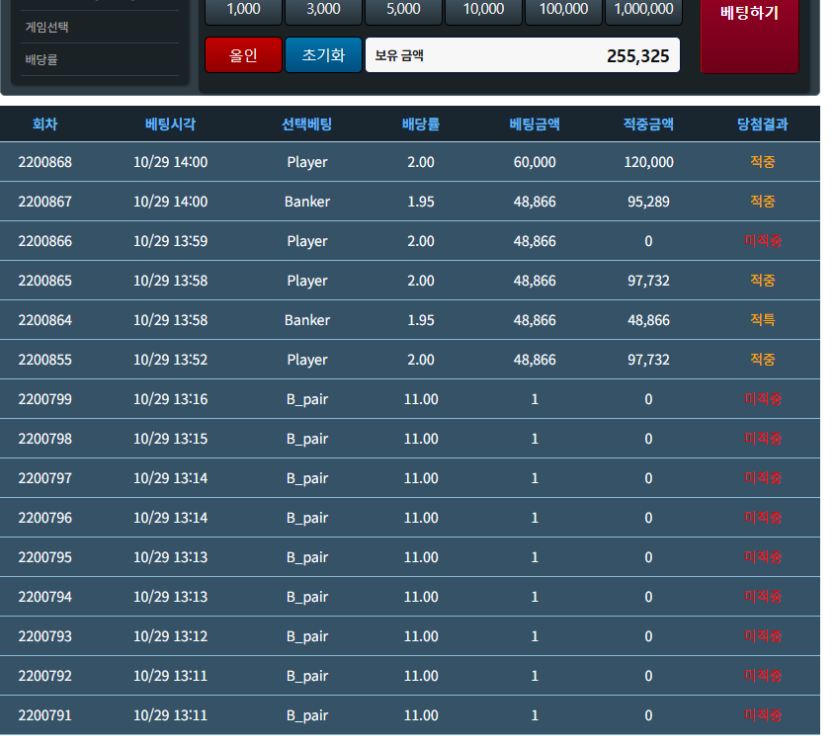This screenshot has width=835, height=746.
Task: Click the 적중금액 column header
Action: coord(649,124)
